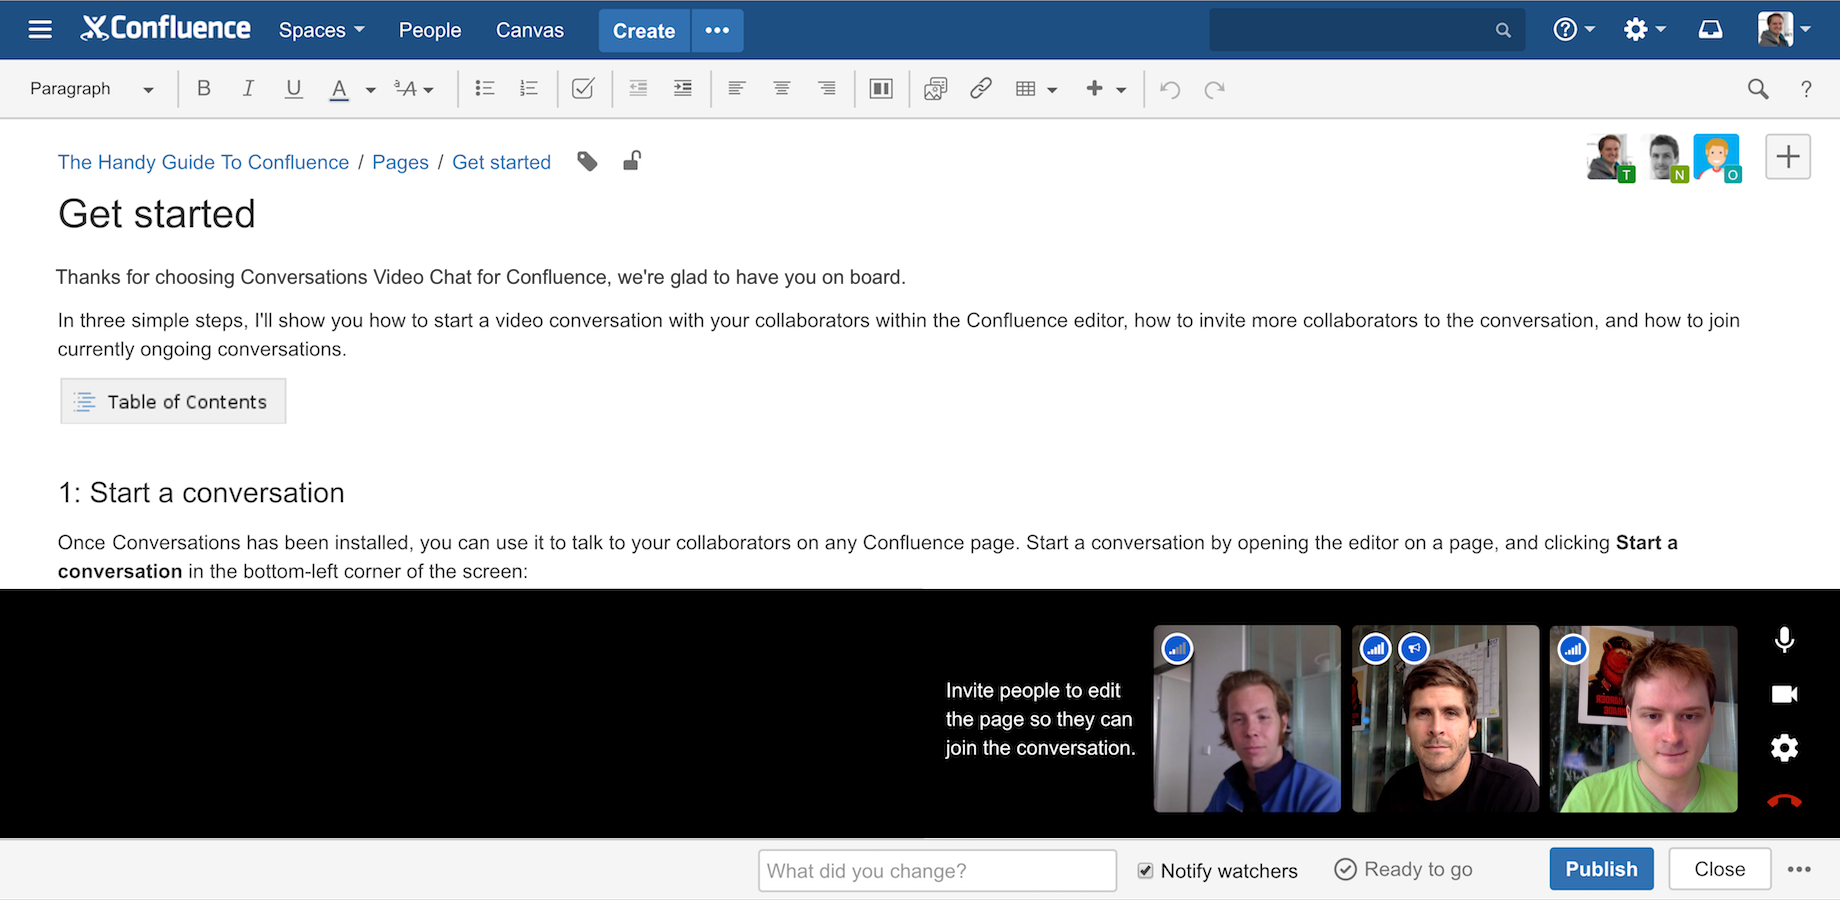This screenshot has width=1840, height=900.
Task: Open the insert more content dropdown
Action: [x=1106, y=89]
